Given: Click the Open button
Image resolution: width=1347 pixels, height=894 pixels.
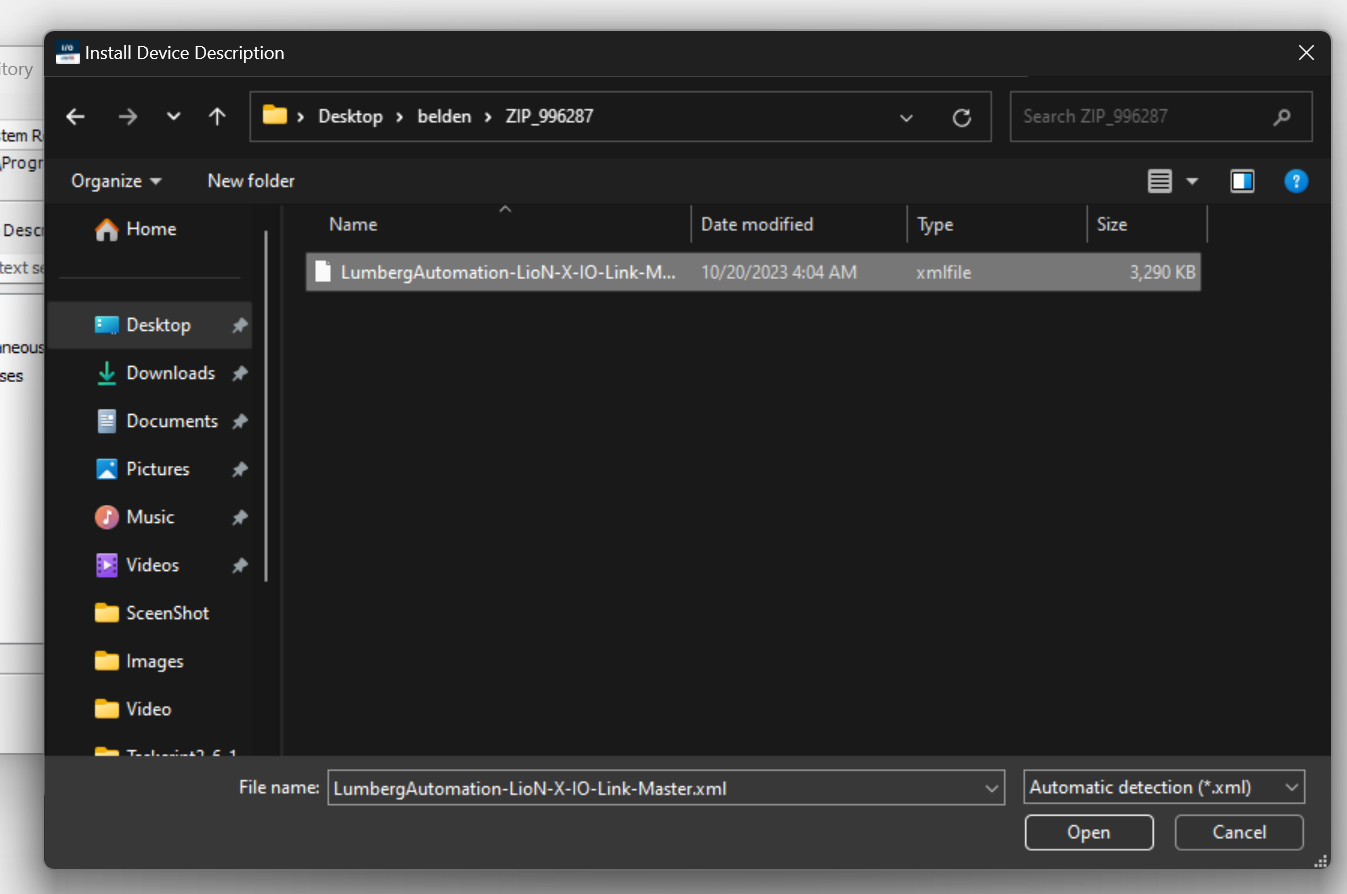Looking at the screenshot, I should click(x=1089, y=832).
